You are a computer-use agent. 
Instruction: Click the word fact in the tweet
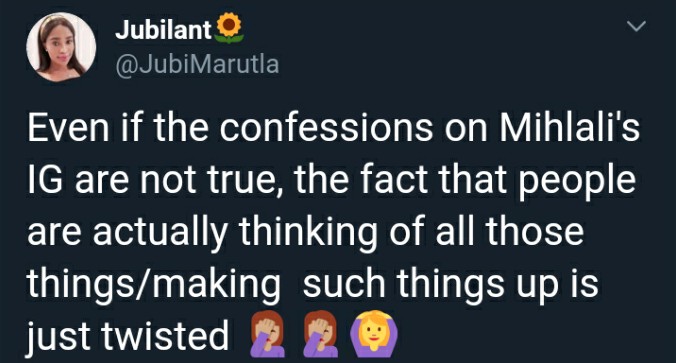coord(394,180)
